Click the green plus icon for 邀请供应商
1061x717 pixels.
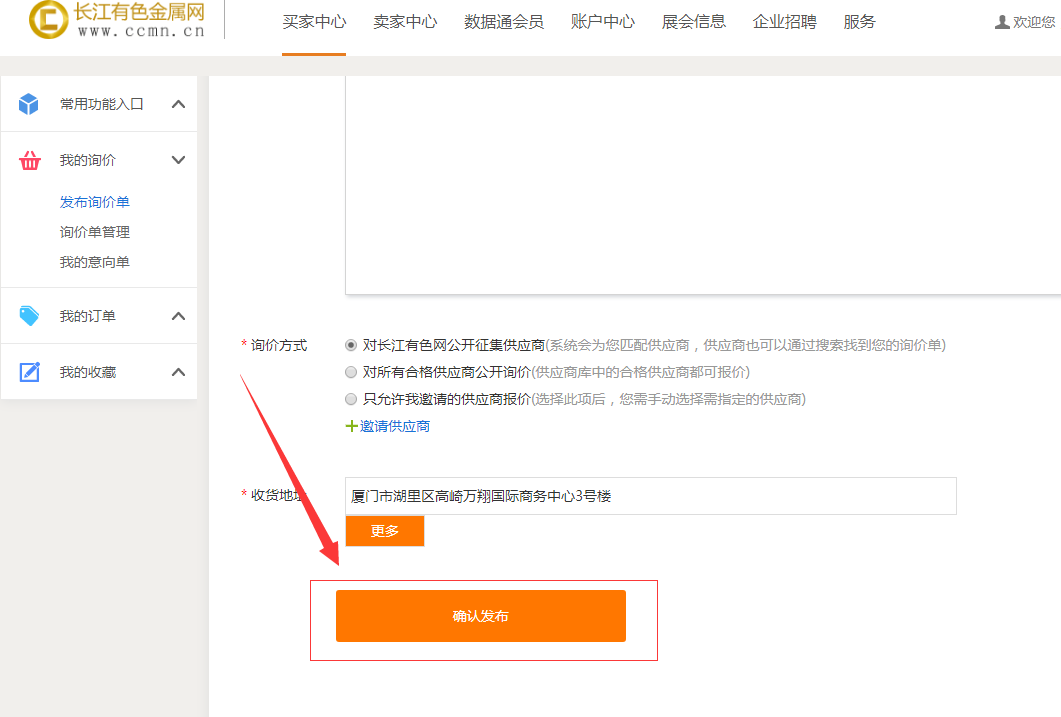pyautogui.click(x=351, y=426)
